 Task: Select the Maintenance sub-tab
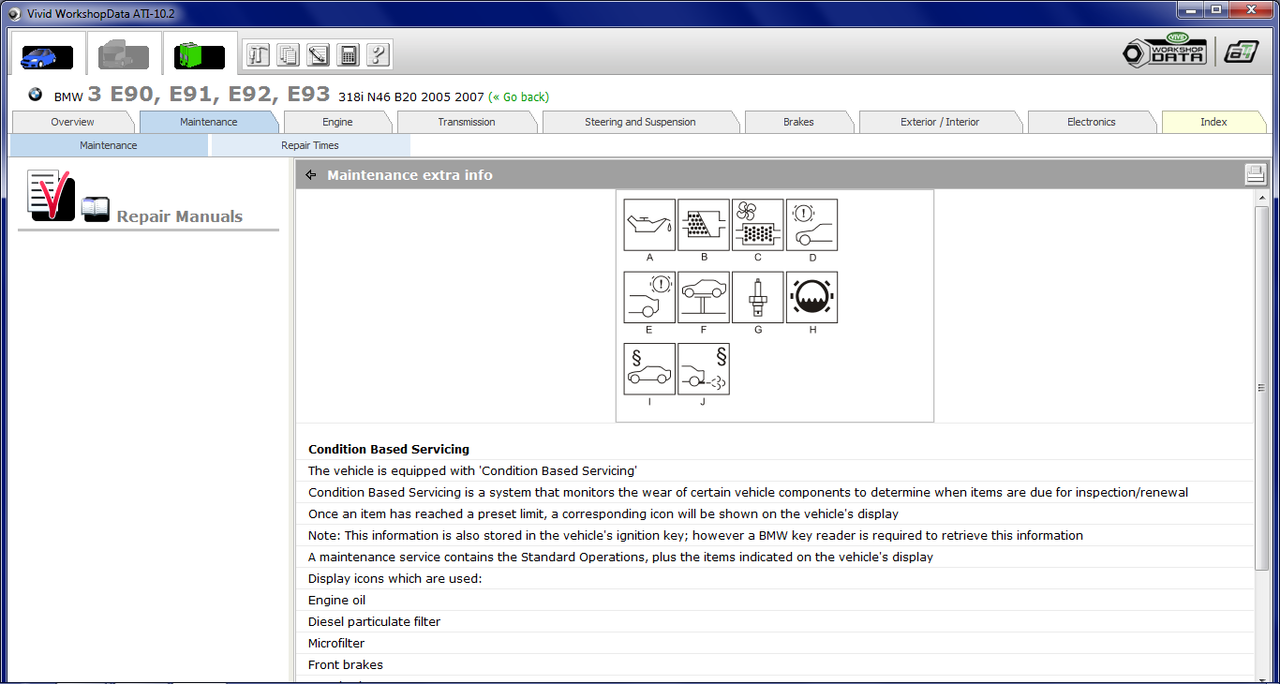[109, 145]
